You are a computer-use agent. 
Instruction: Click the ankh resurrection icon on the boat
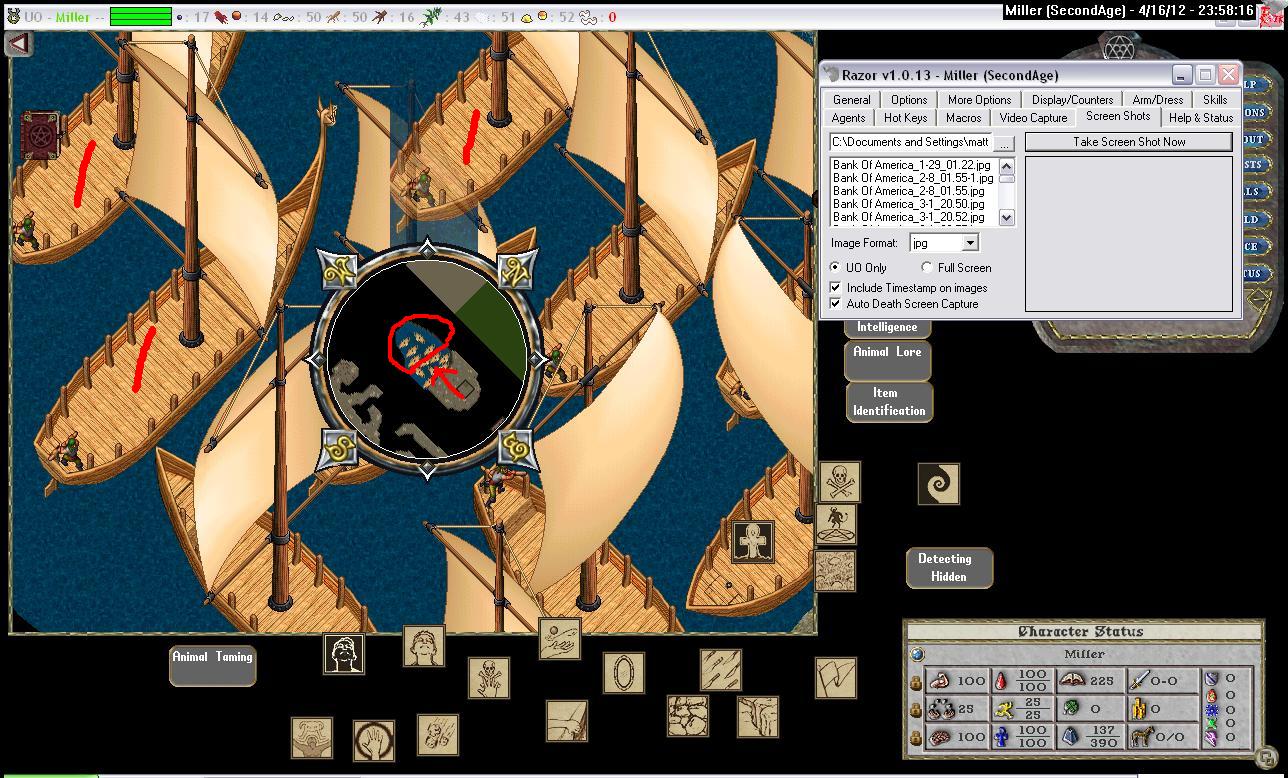coord(752,542)
